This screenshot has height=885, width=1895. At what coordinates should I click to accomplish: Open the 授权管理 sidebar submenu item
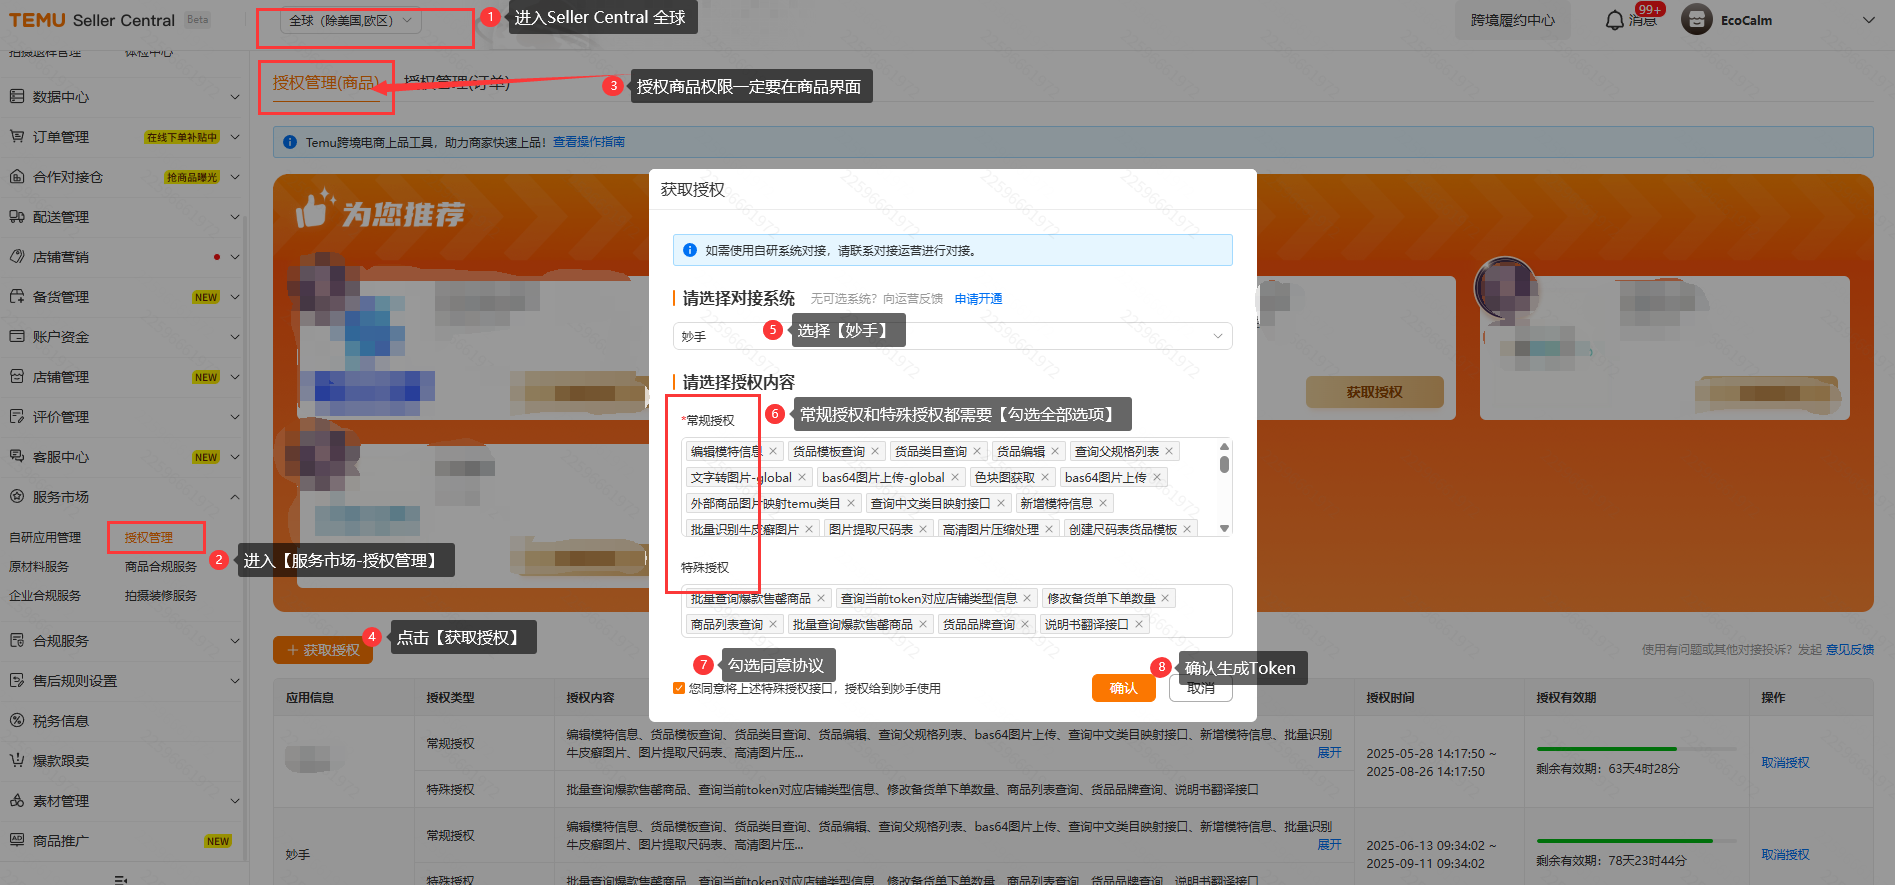[148, 538]
